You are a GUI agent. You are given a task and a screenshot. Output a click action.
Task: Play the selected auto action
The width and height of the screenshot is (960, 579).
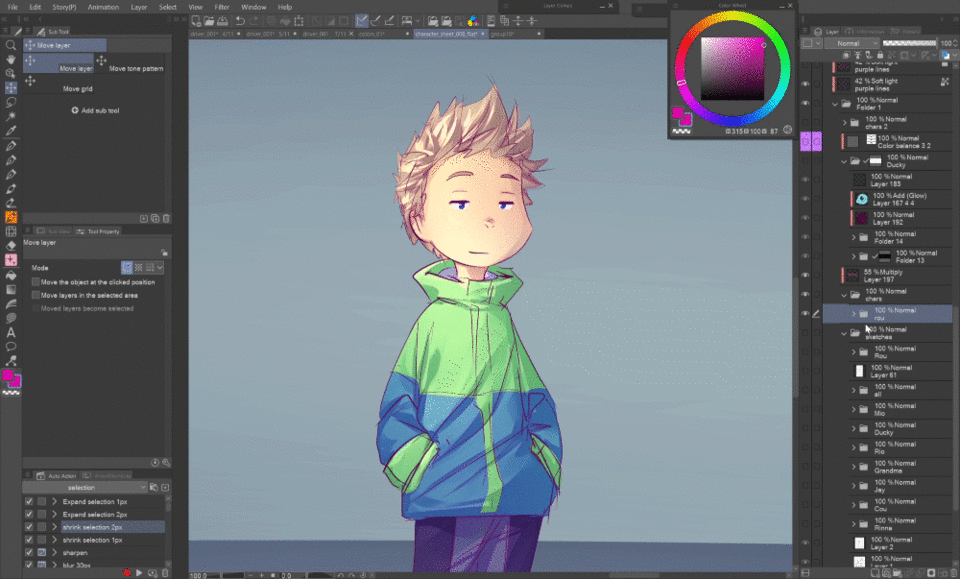(139, 573)
